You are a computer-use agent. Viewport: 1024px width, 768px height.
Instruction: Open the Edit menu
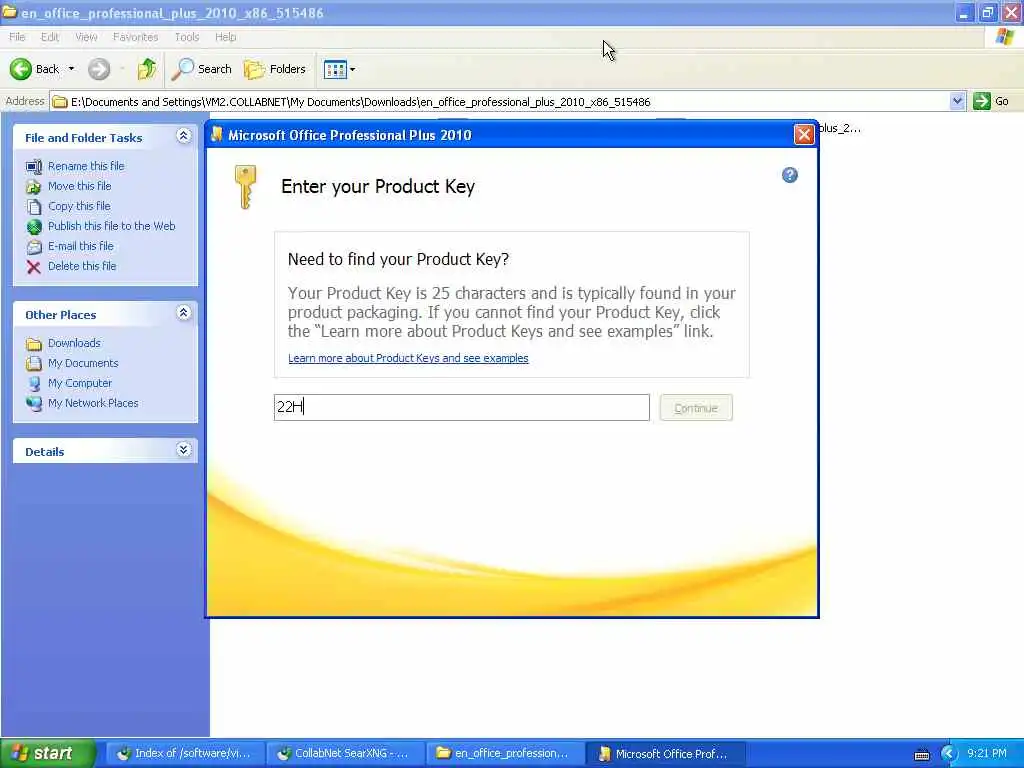[x=50, y=37]
